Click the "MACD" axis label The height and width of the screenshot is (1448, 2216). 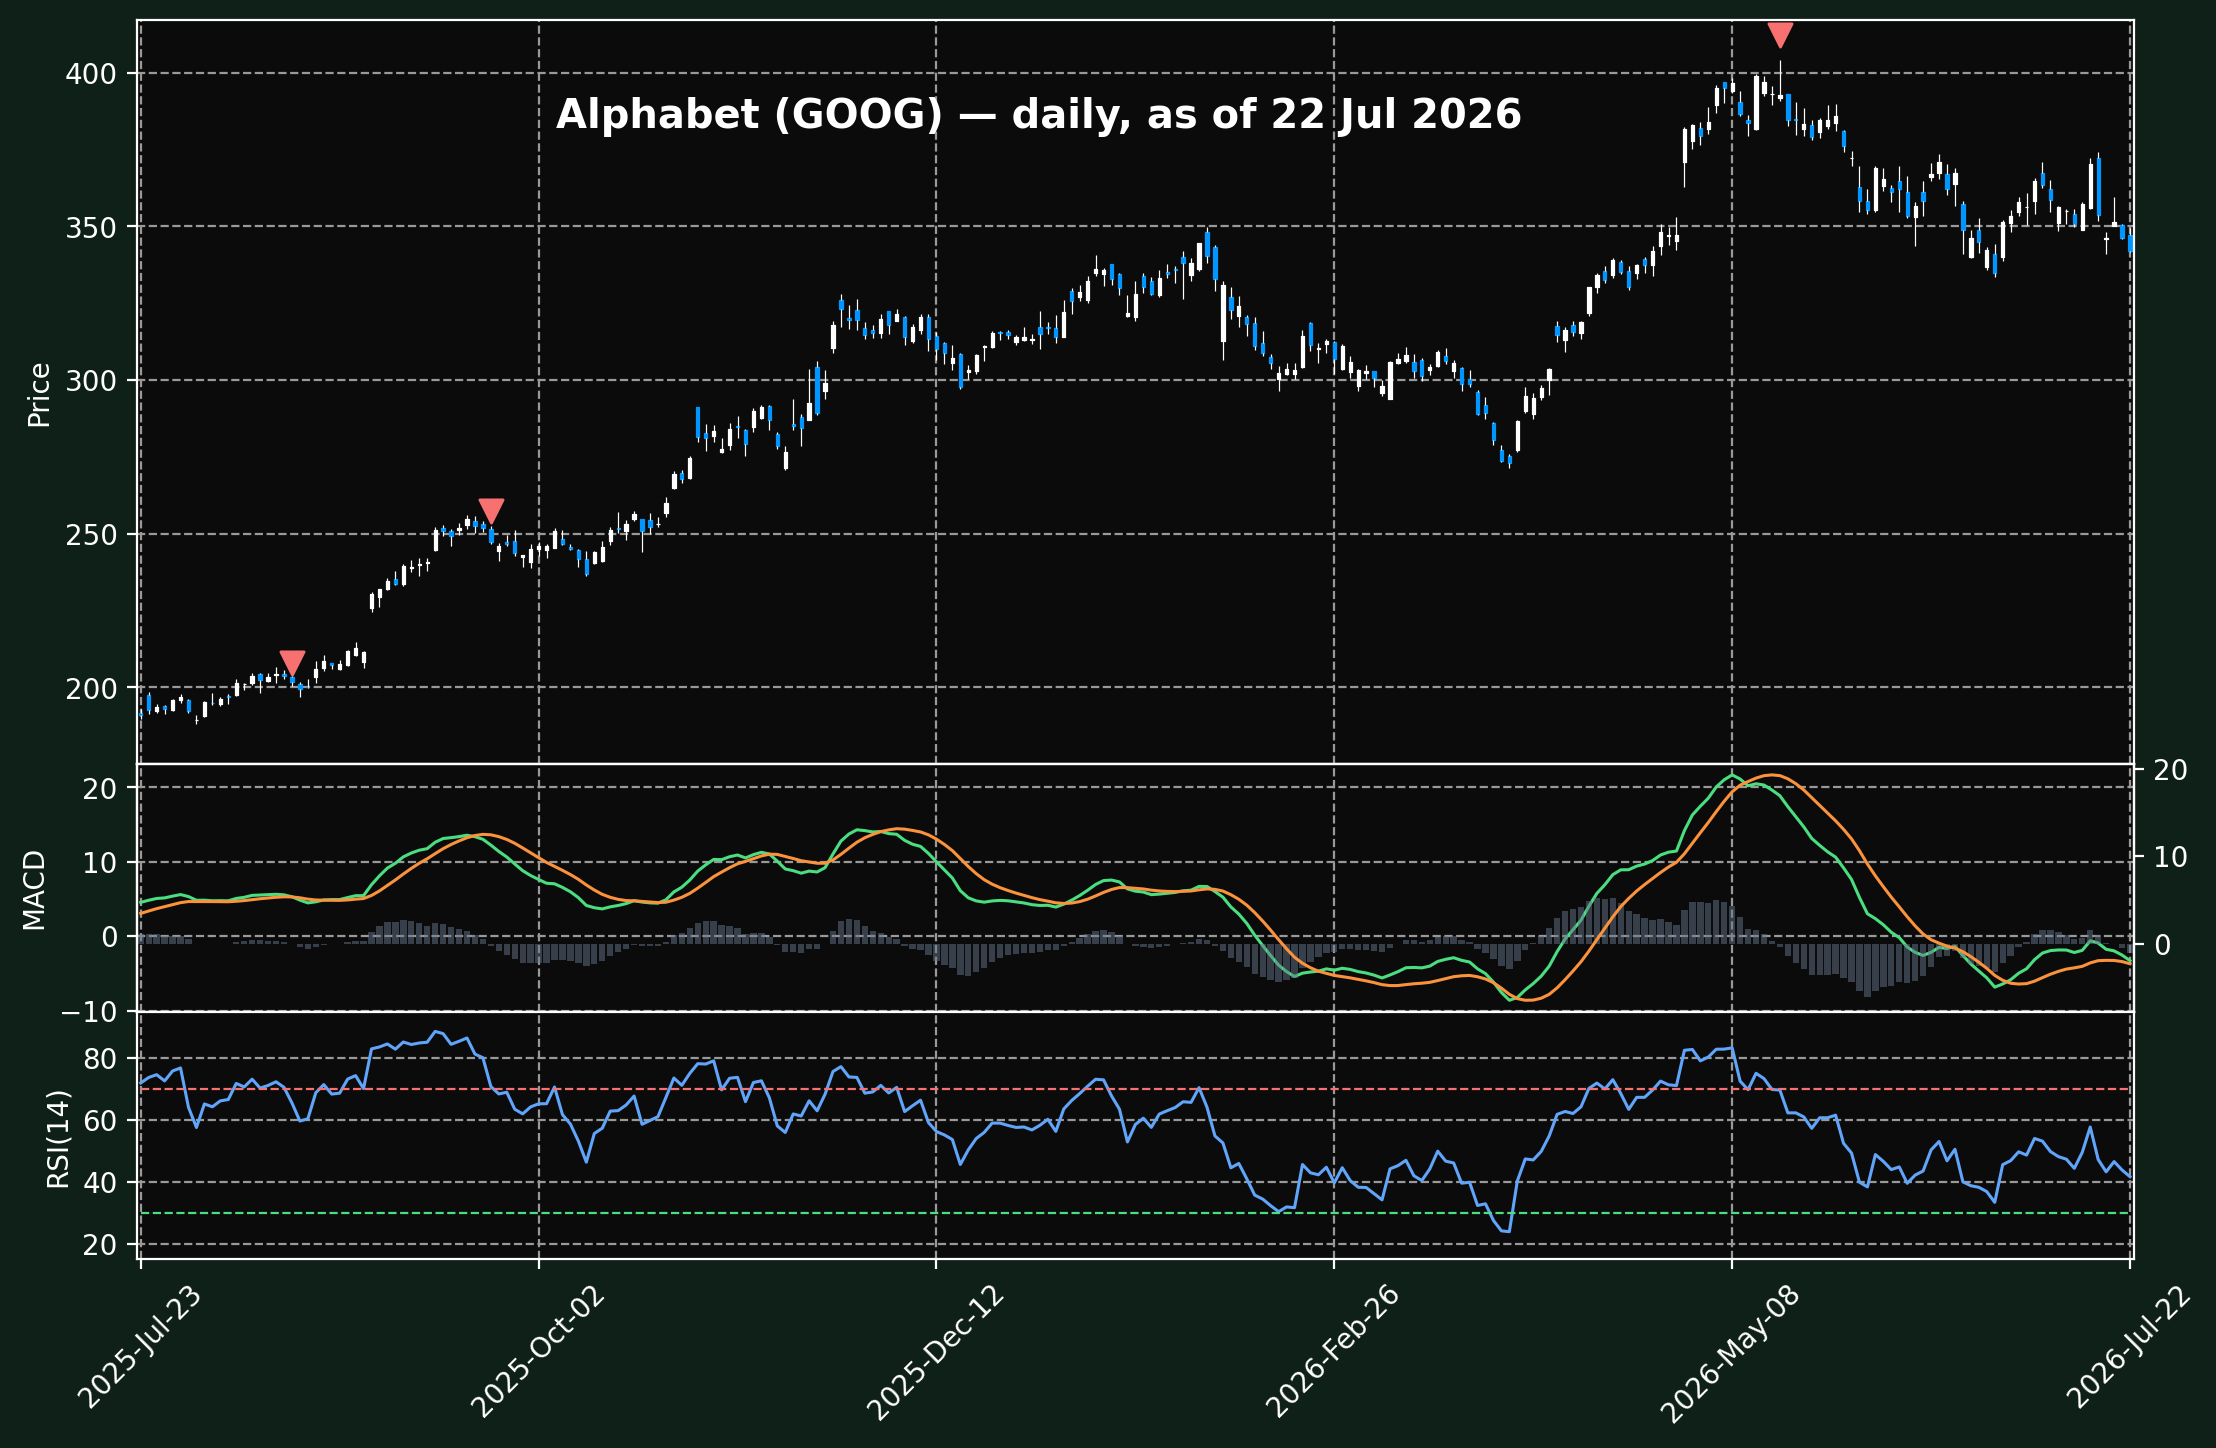[x=34, y=890]
